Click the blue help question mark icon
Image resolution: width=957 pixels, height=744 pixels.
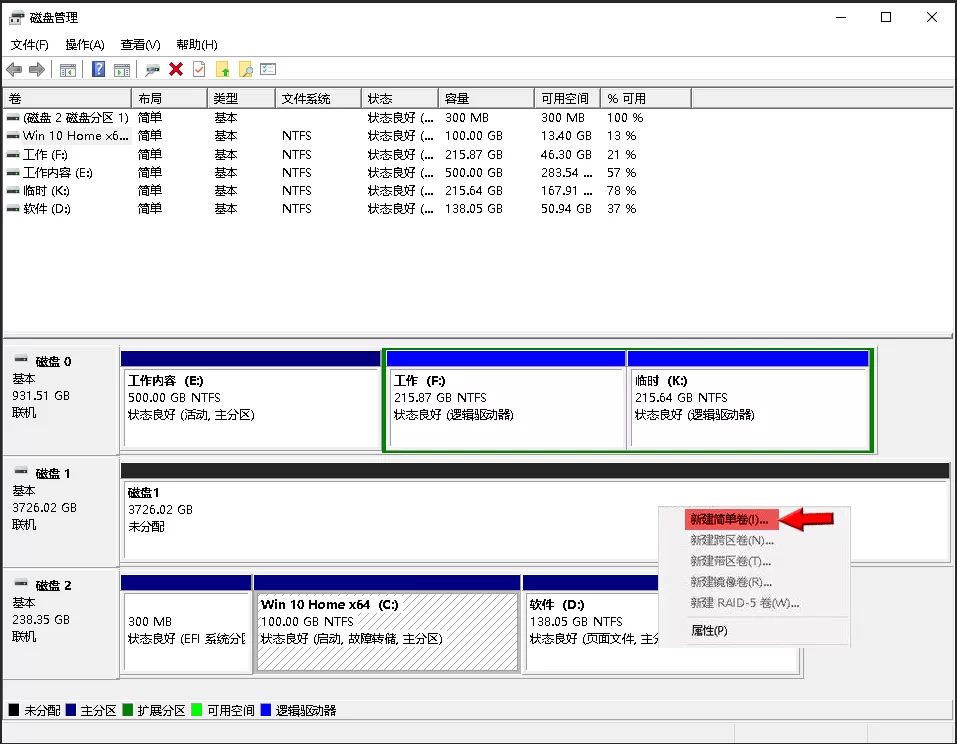point(98,69)
